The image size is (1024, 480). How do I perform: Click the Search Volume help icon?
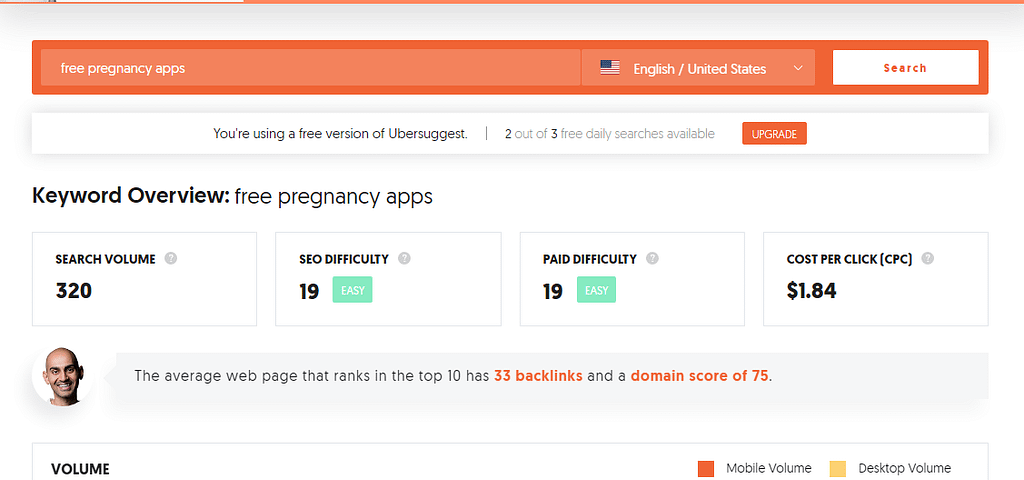point(171,259)
